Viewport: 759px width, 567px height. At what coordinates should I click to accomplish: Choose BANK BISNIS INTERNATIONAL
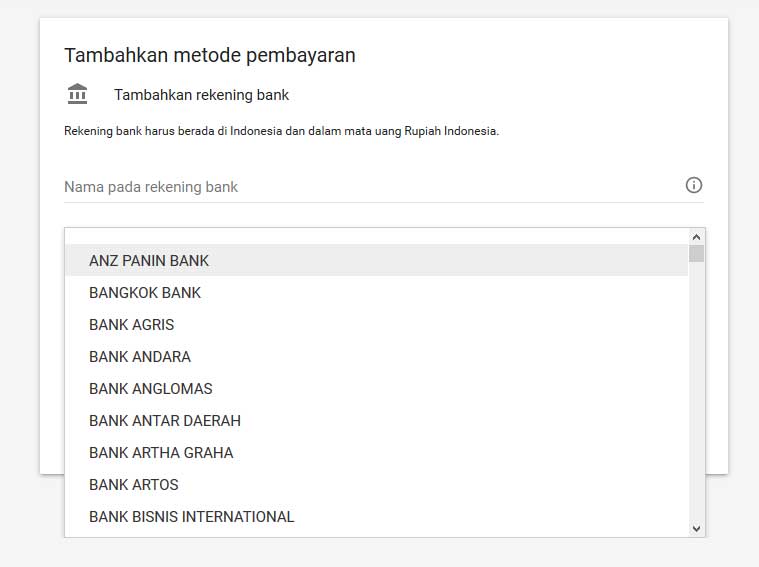pyautogui.click(x=377, y=516)
